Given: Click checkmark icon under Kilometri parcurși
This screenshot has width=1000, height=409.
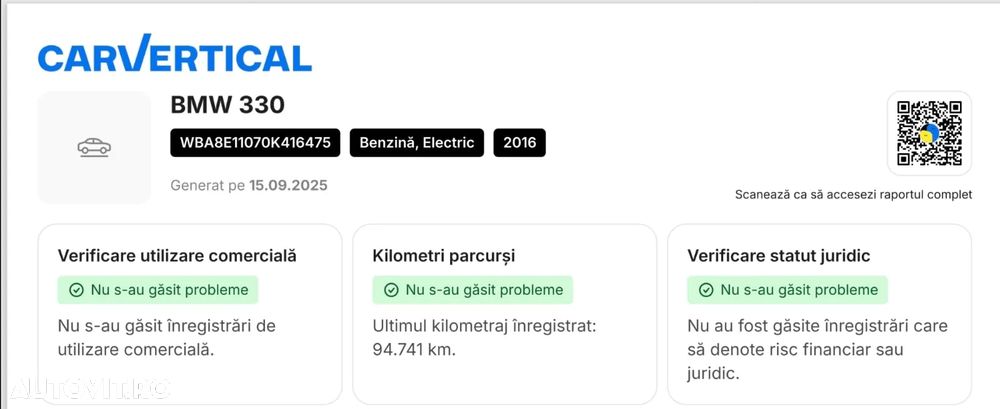Looking at the screenshot, I should pos(391,290).
